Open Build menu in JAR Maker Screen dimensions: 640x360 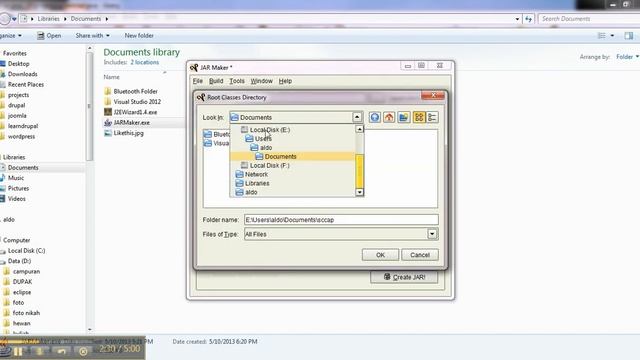[x=216, y=81]
